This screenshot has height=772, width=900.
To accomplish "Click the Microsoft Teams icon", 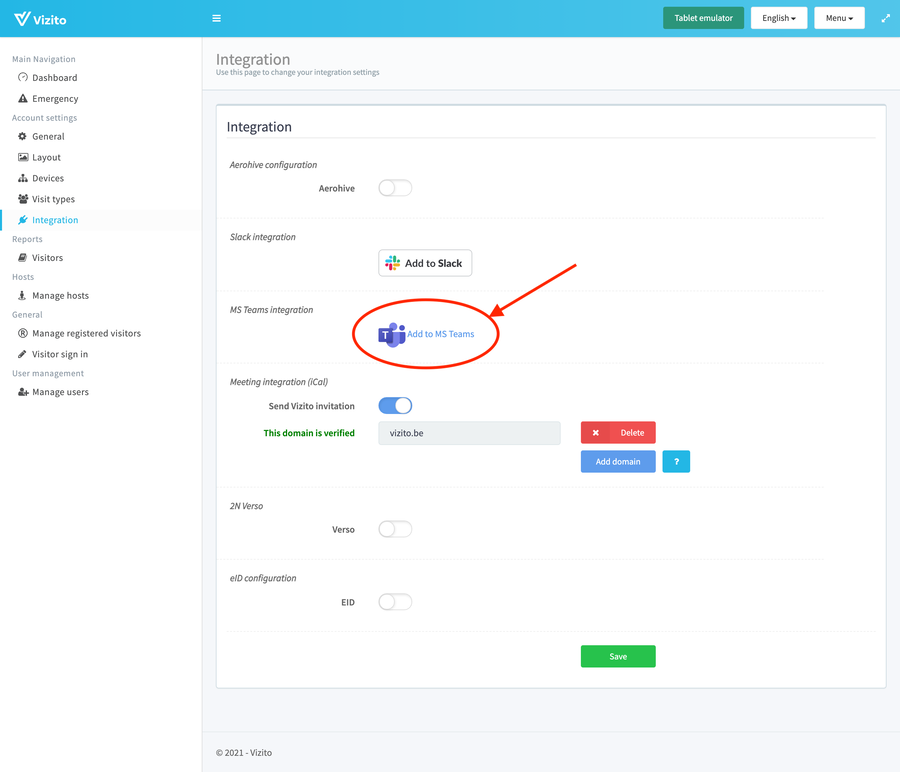I will pyautogui.click(x=391, y=334).
